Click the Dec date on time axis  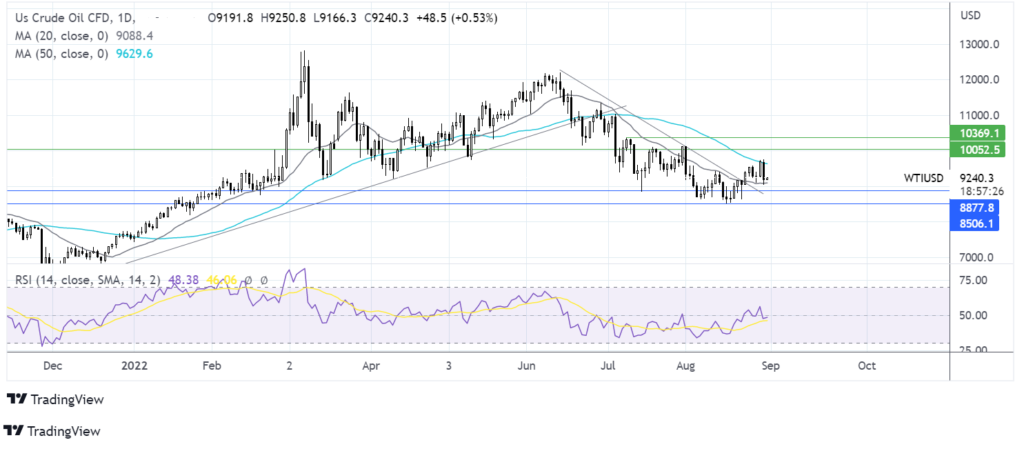click(52, 365)
